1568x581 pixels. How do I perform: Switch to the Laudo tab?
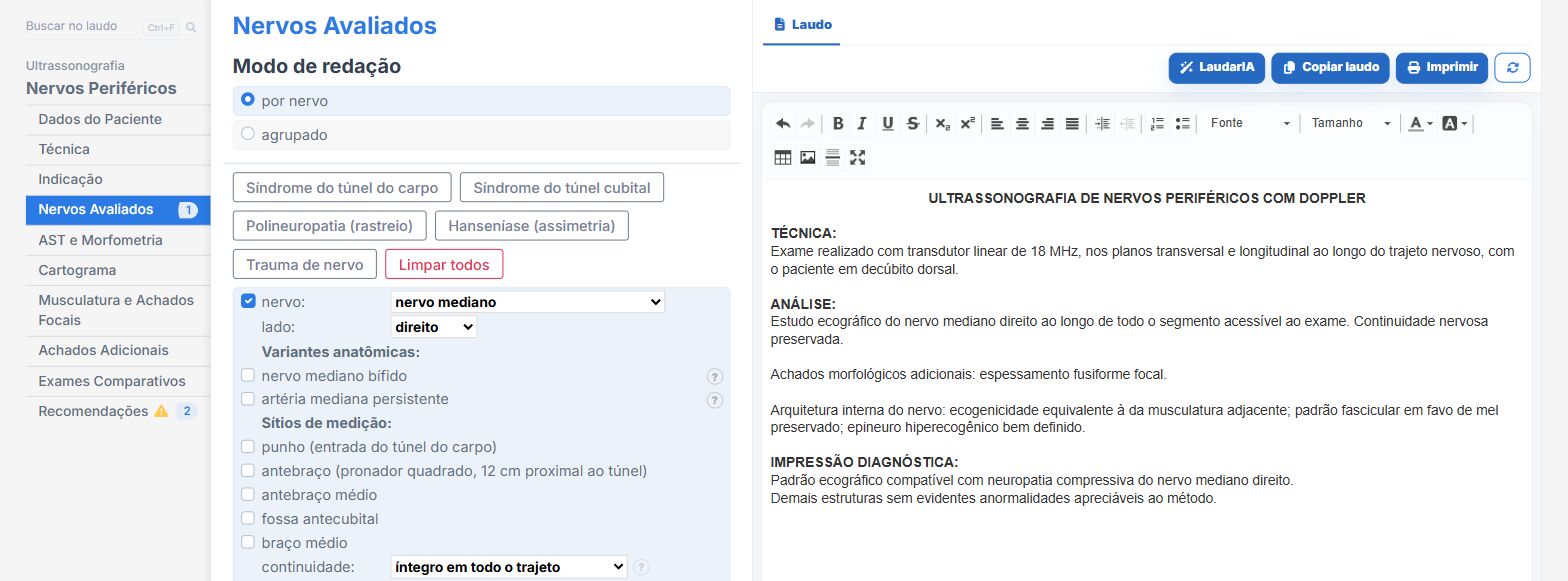[x=802, y=24]
